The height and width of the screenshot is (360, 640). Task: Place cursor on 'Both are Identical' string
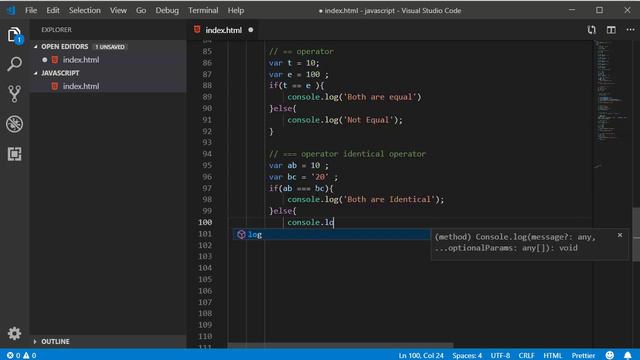click(389, 200)
